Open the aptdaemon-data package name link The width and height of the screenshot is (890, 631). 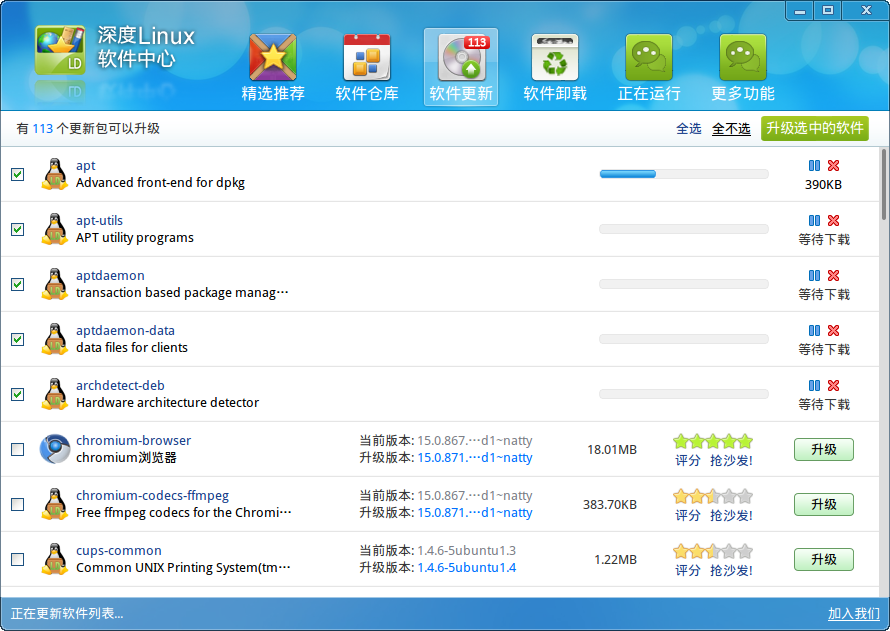click(125, 330)
